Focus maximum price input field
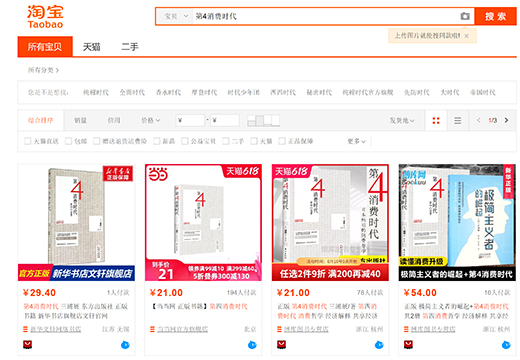The image size is (520, 360). (x=225, y=120)
